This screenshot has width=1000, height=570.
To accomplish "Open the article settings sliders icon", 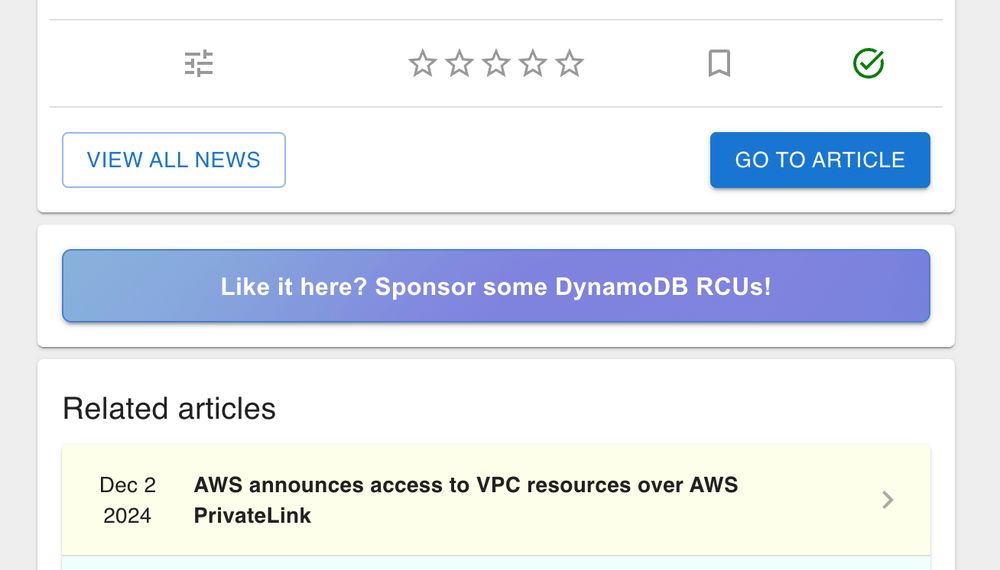I will [x=199, y=64].
